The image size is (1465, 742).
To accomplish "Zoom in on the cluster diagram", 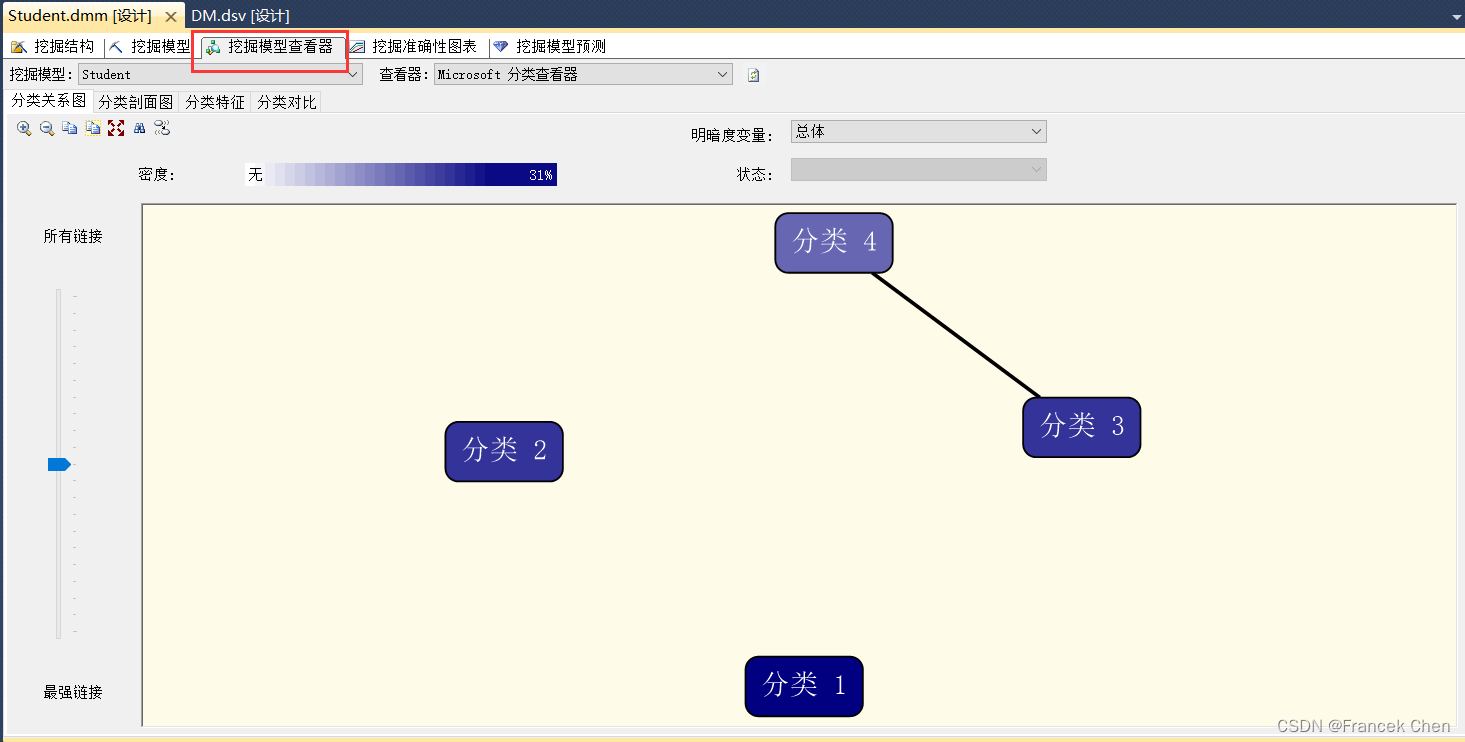I will point(24,128).
